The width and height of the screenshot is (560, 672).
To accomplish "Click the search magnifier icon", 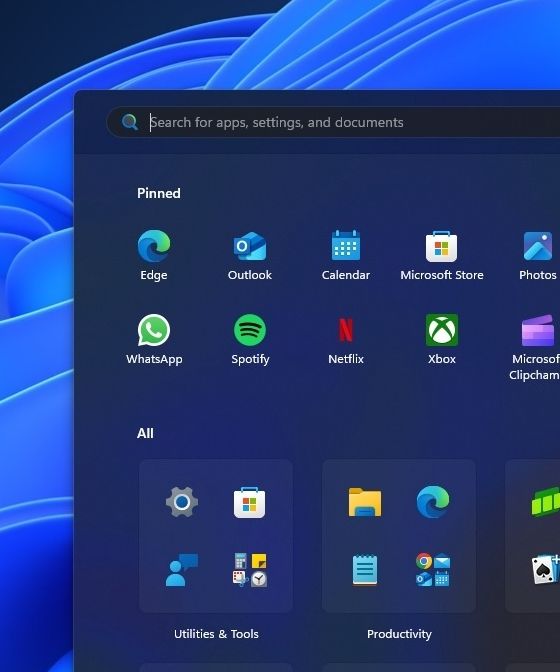I will point(129,122).
